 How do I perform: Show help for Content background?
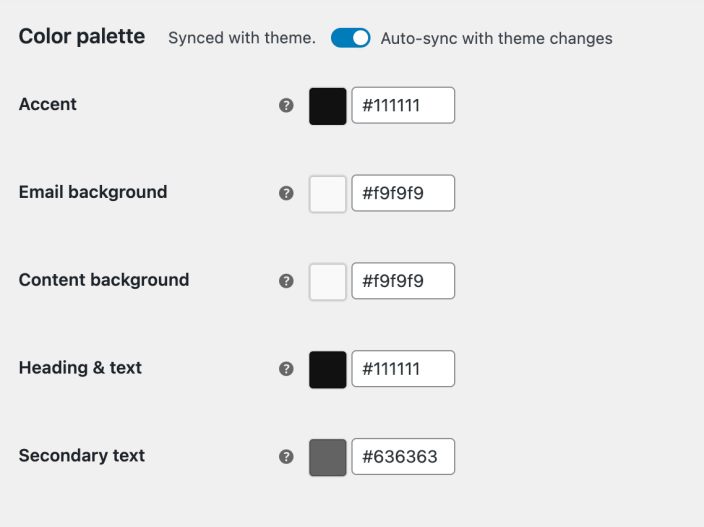pyautogui.click(x=286, y=281)
